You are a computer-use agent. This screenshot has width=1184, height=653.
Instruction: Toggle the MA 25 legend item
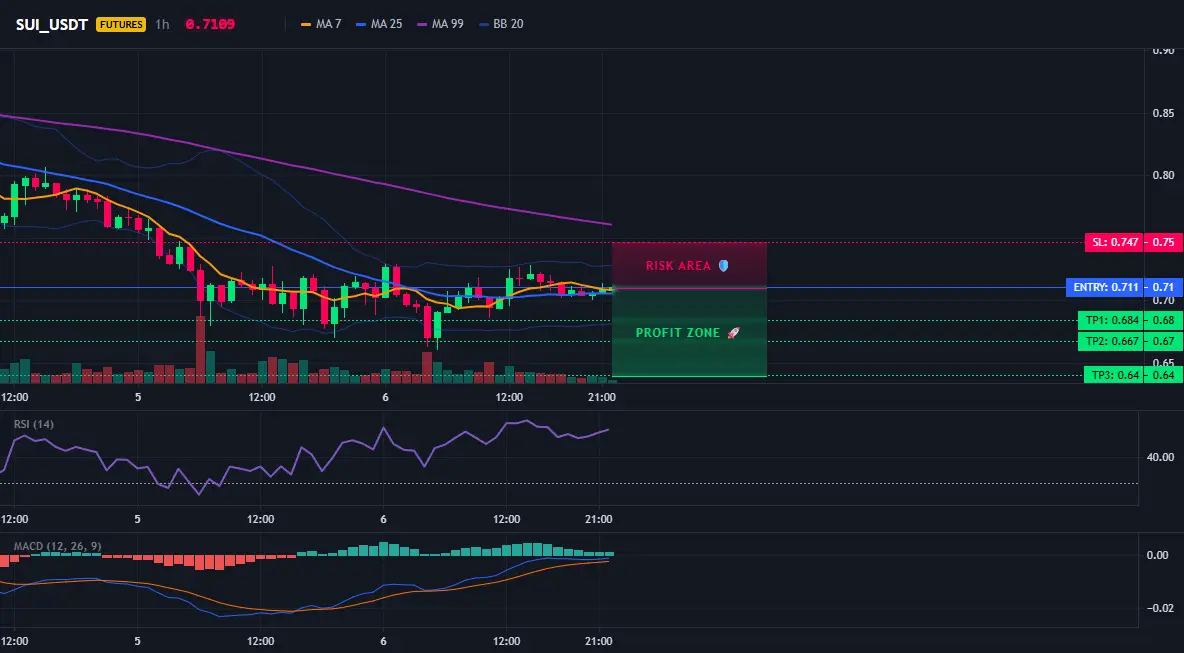coord(379,24)
